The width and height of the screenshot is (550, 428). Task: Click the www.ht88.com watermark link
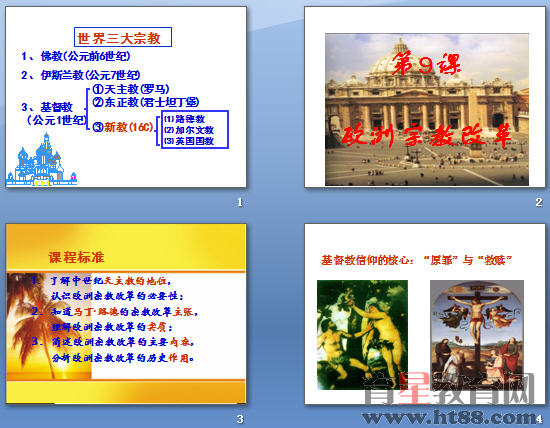(450, 417)
